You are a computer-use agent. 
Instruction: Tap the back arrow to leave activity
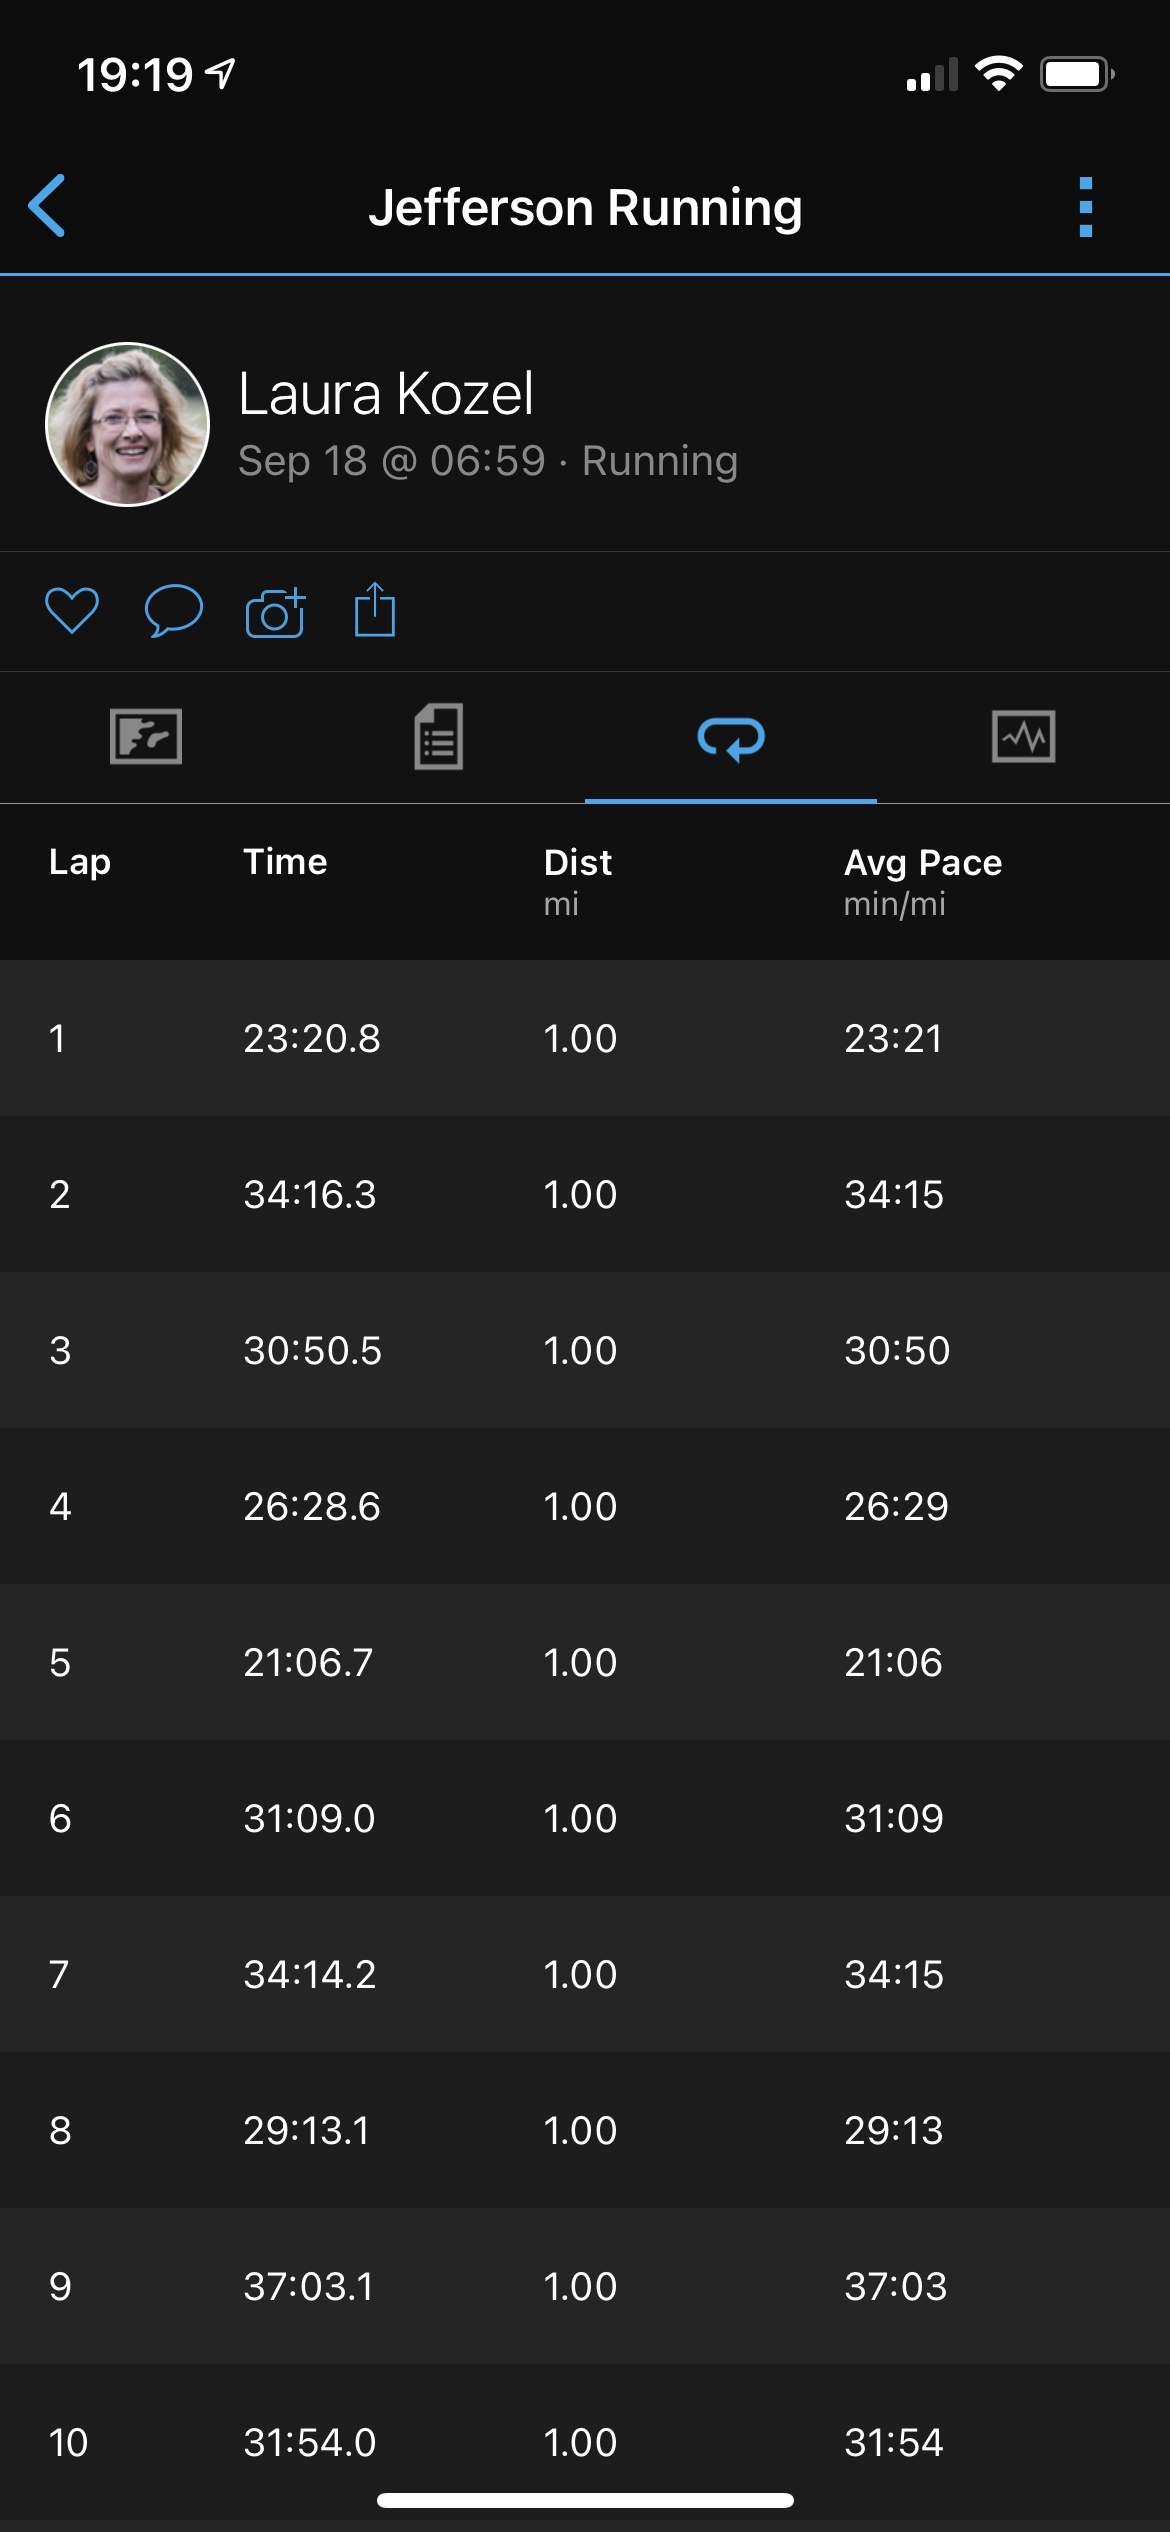click(48, 206)
